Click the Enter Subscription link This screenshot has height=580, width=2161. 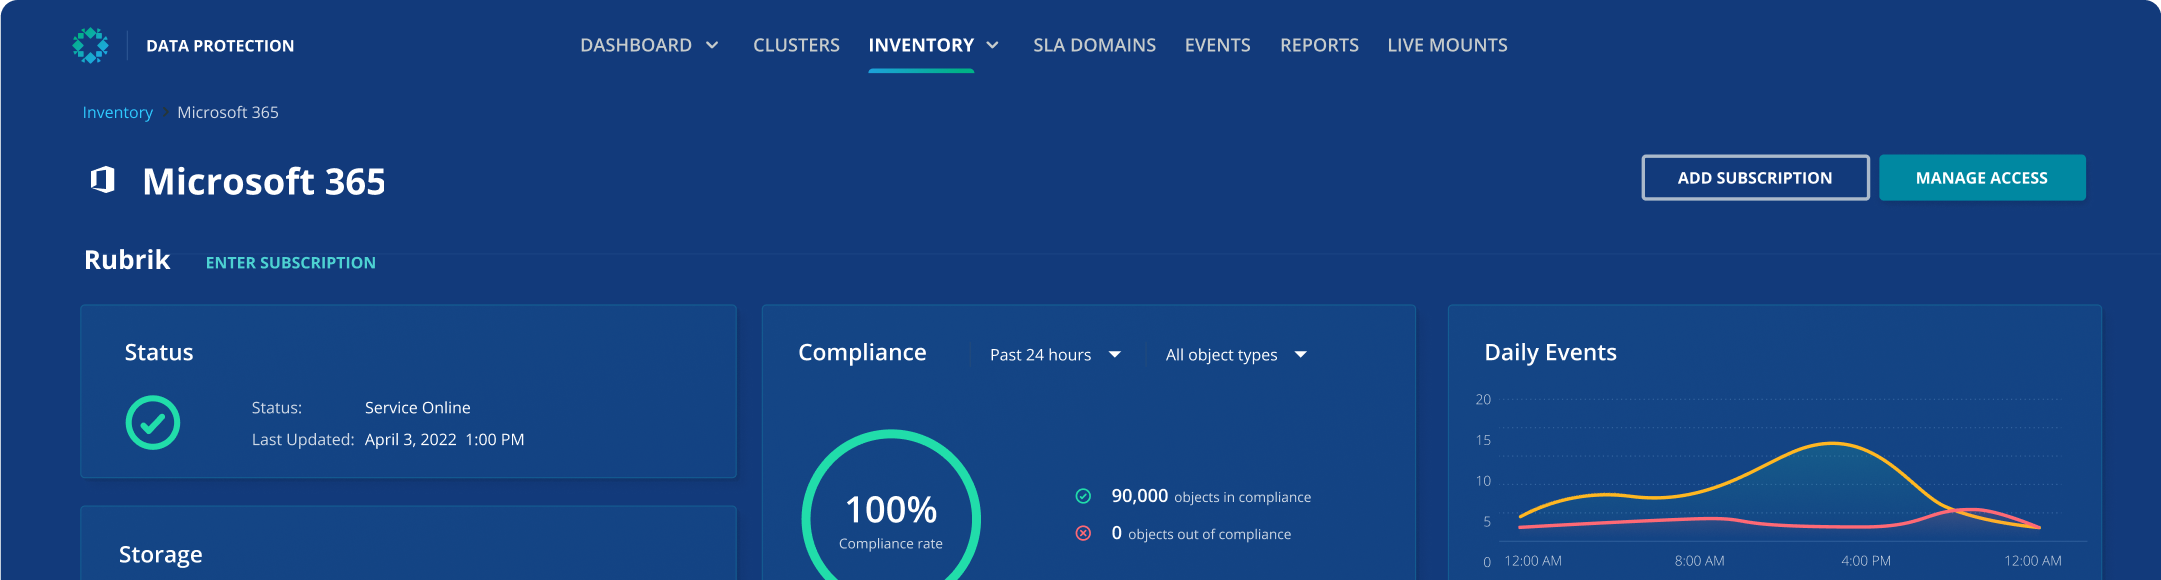[x=291, y=263]
